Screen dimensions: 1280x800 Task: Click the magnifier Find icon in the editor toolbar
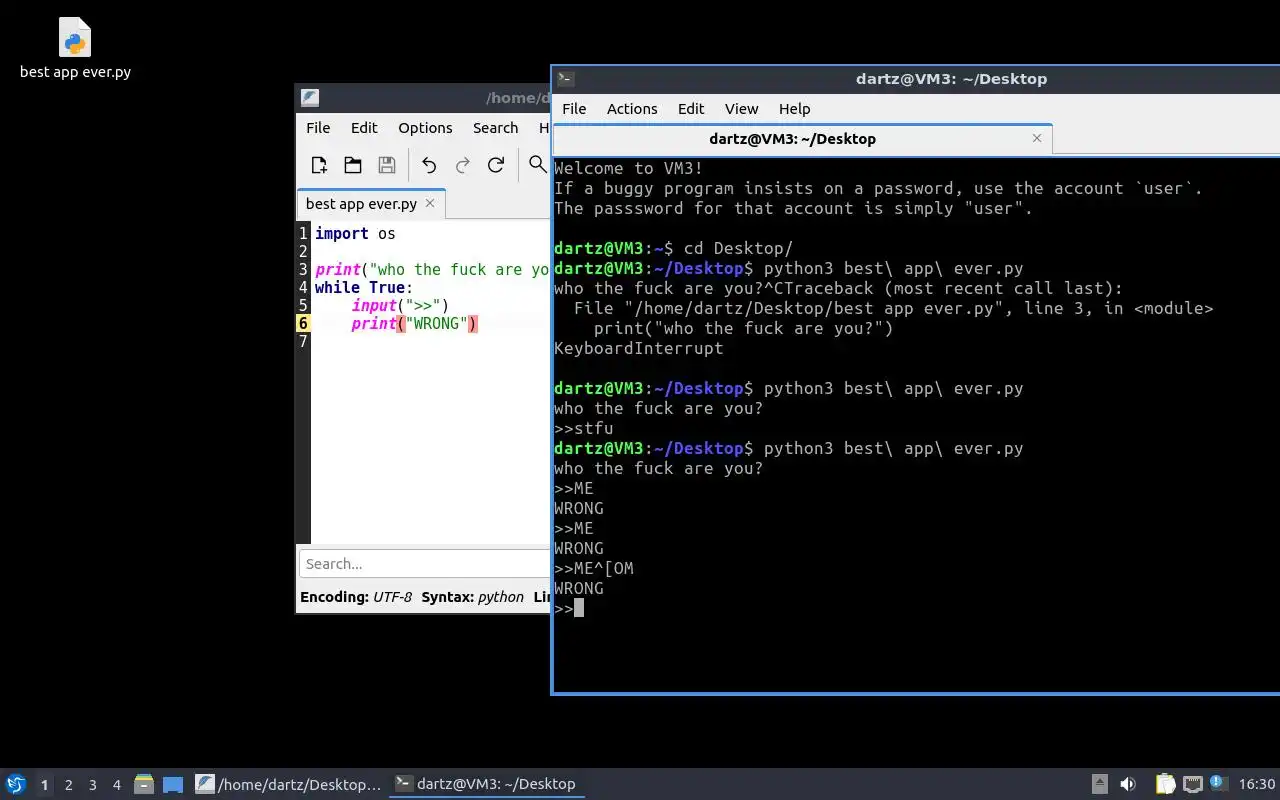pos(538,165)
